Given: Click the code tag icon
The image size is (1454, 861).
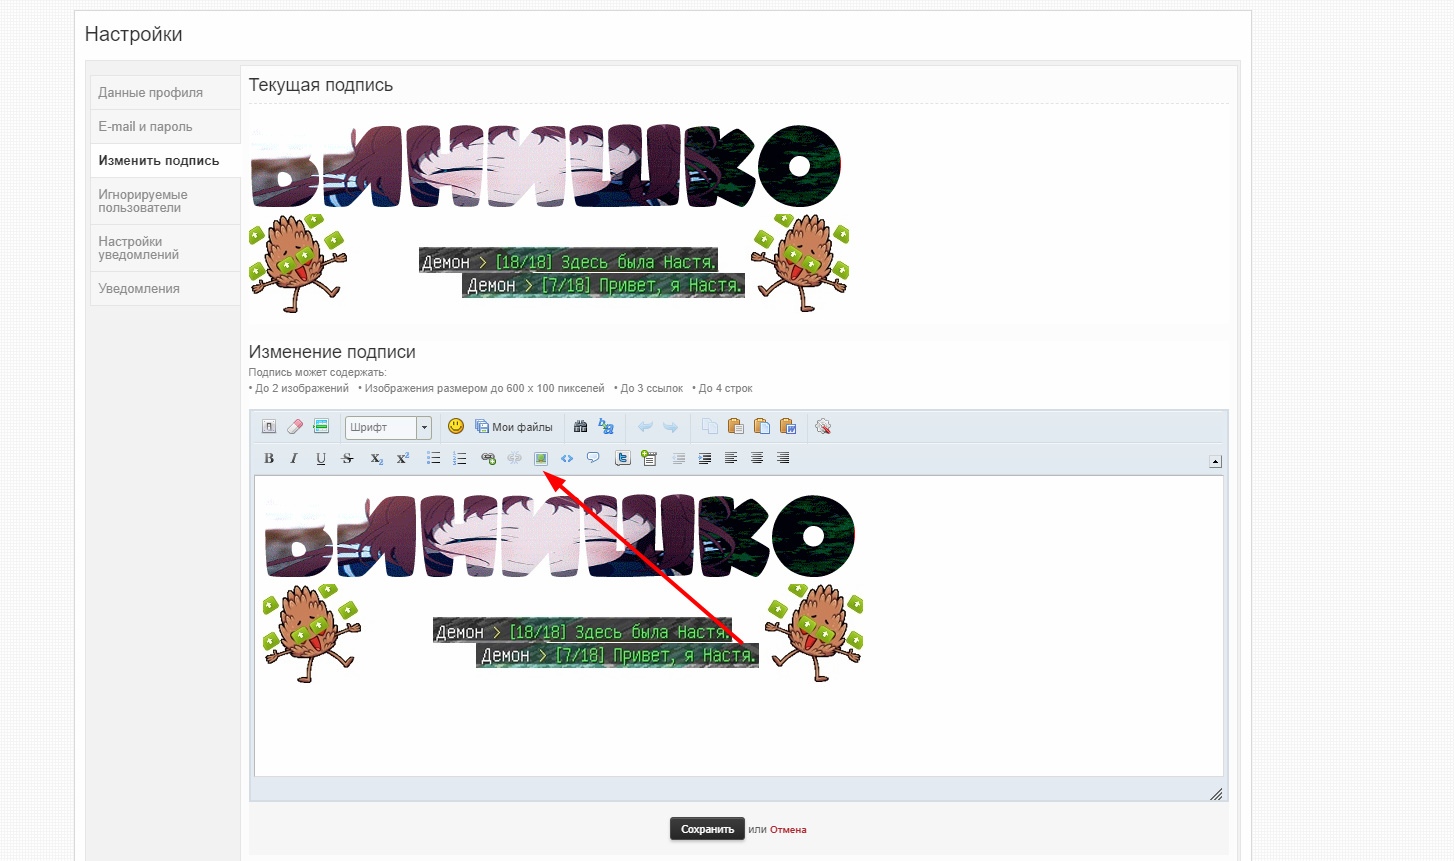Looking at the screenshot, I should point(567,458).
